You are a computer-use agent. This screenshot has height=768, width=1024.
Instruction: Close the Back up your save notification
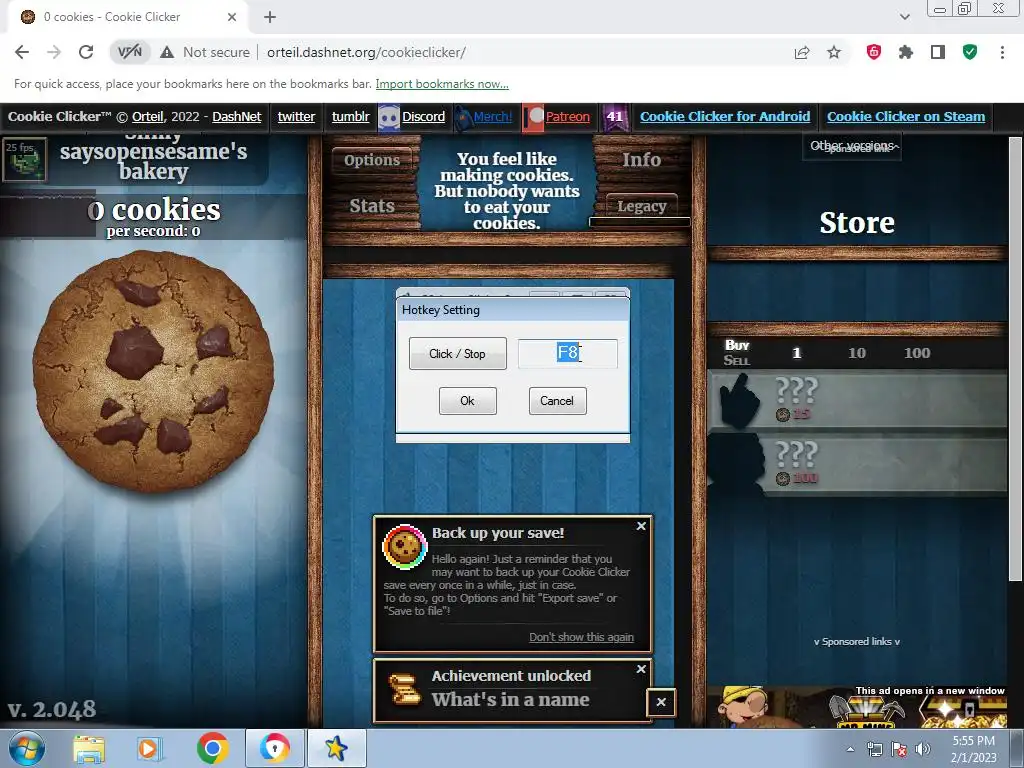coord(641,526)
